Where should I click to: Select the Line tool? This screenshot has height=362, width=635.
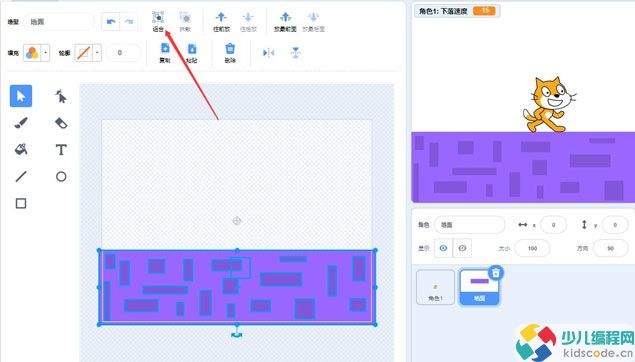pos(21,176)
